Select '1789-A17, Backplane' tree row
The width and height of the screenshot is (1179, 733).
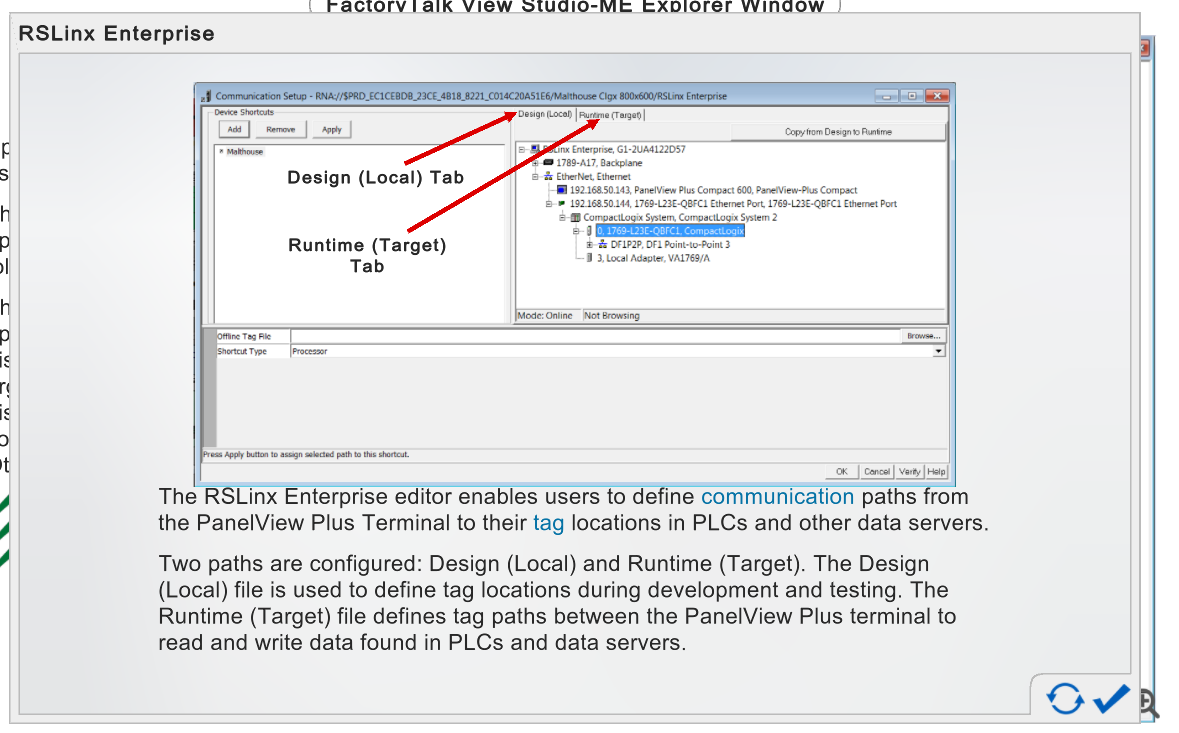point(599,163)
